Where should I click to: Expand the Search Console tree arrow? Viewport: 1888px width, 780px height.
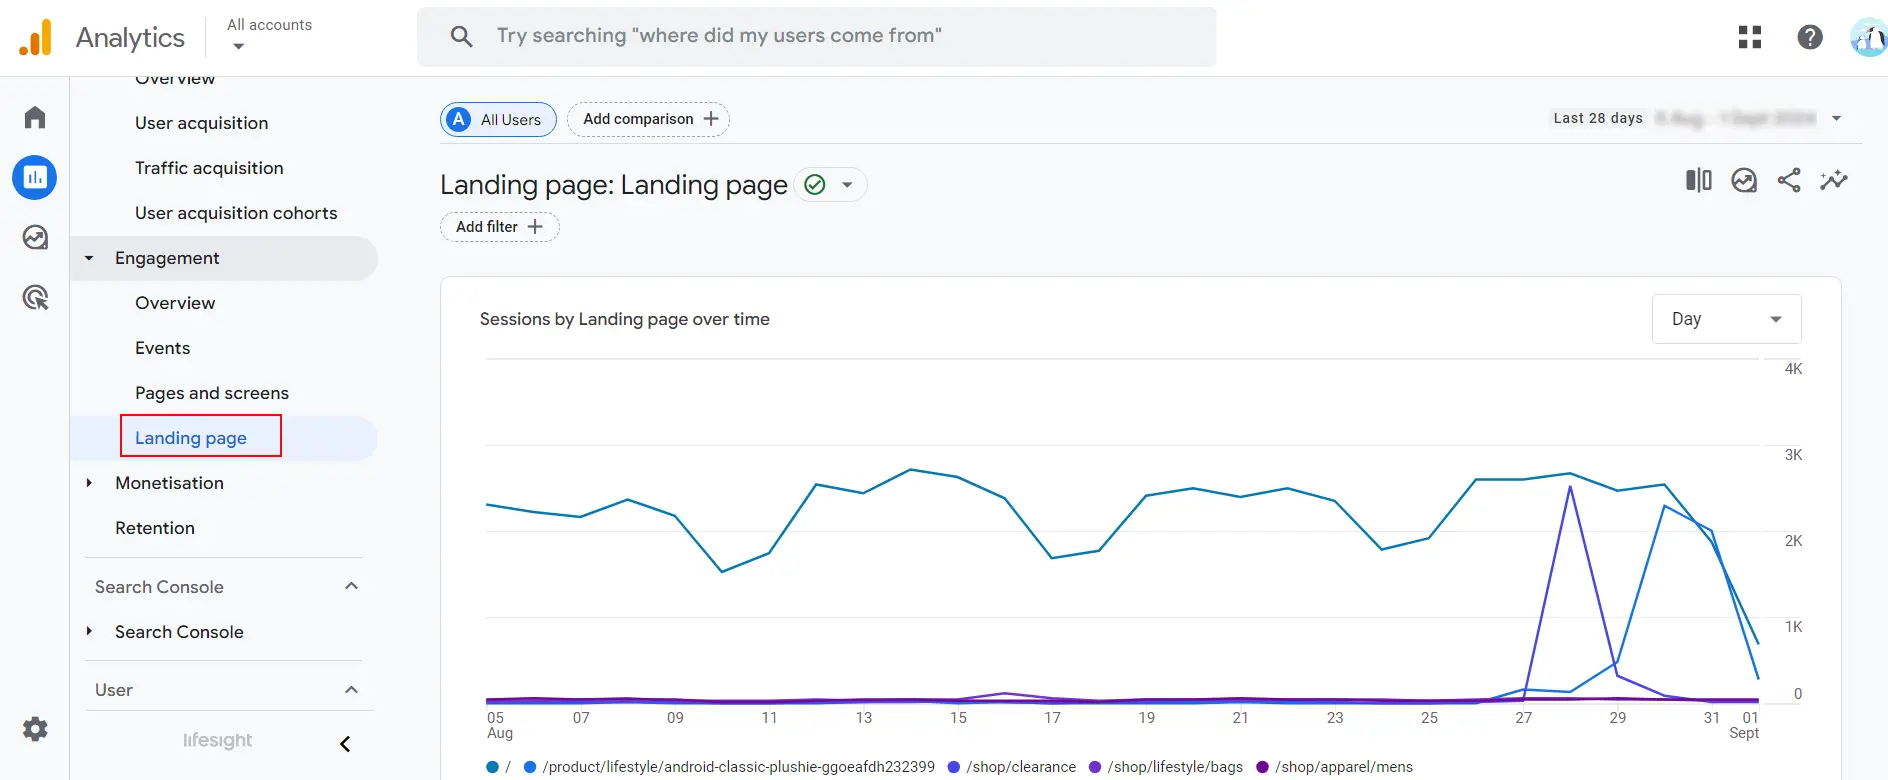89,632
